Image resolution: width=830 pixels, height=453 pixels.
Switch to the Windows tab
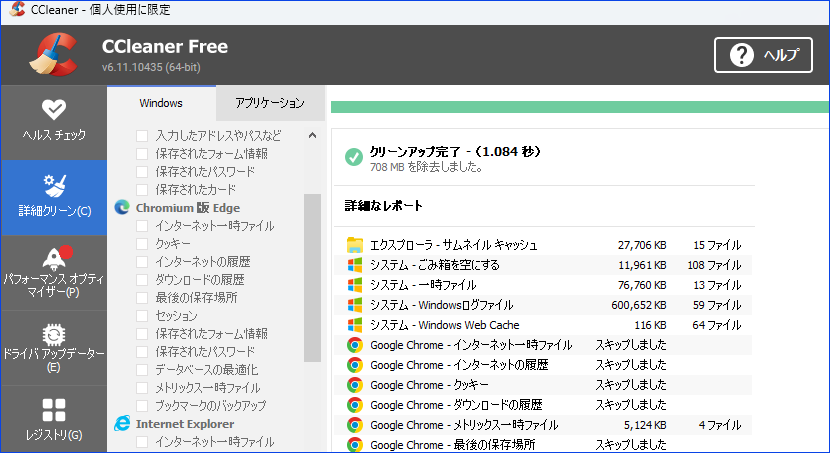click(x=161, y=103)
